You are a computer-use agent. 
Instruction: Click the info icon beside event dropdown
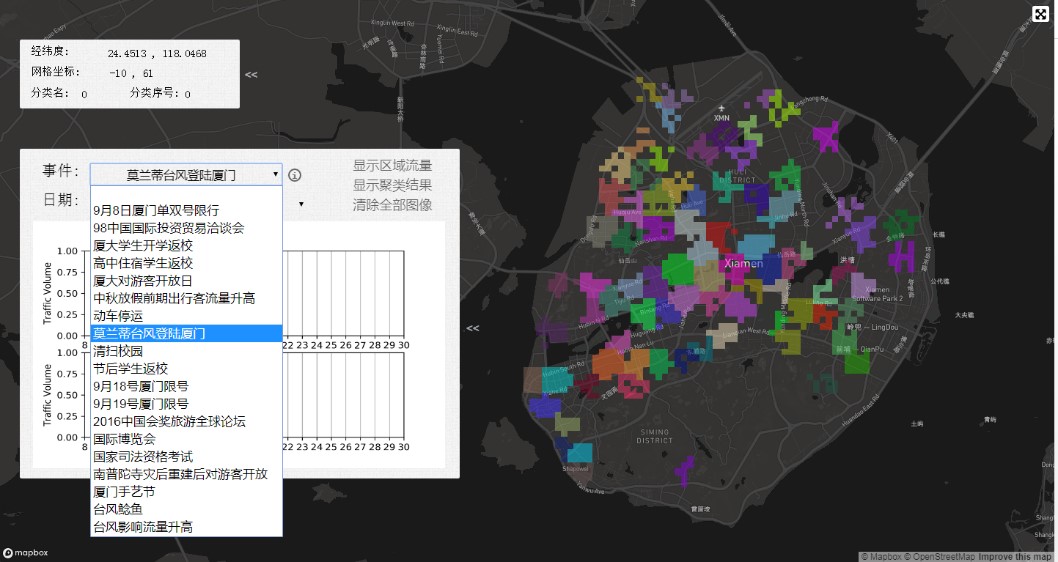pos(295,176)
